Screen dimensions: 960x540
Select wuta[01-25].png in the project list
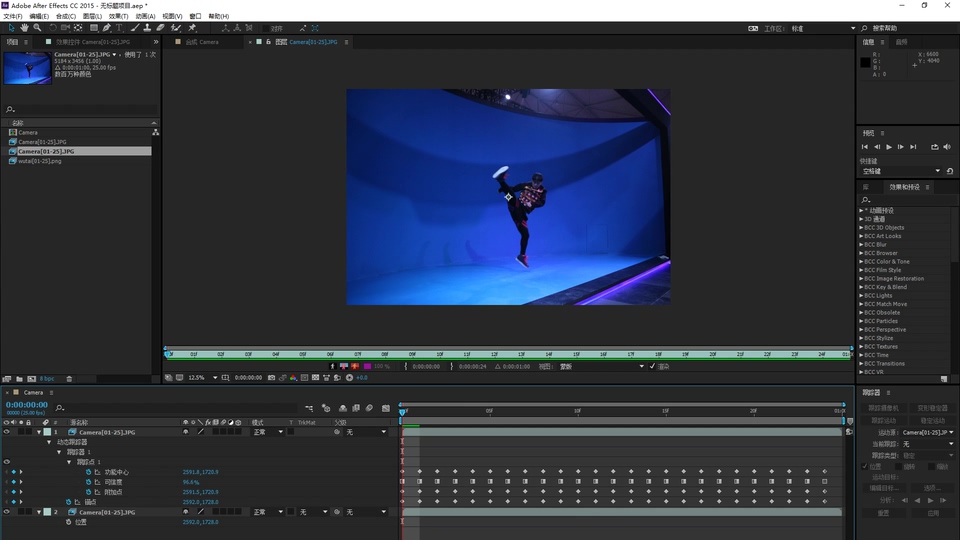coord(40,160)
